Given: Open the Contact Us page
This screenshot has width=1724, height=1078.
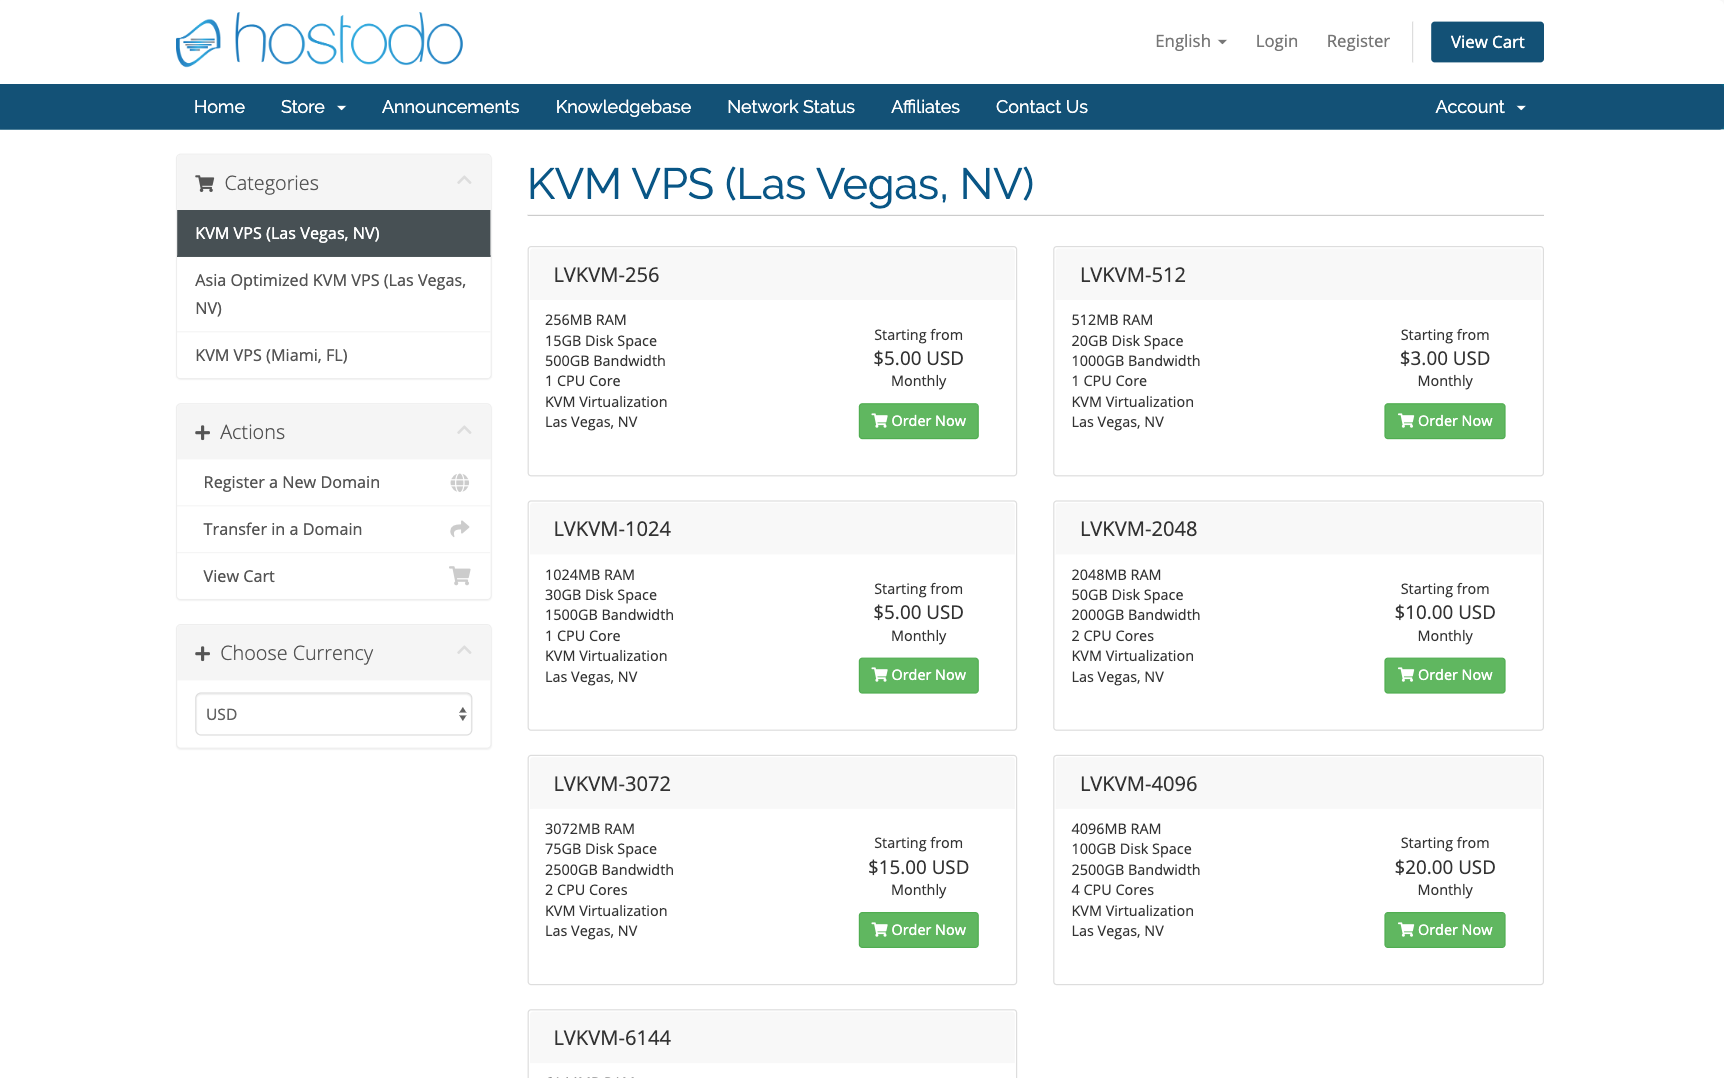Looking at the screenshot, I should tap(1042, 107).
